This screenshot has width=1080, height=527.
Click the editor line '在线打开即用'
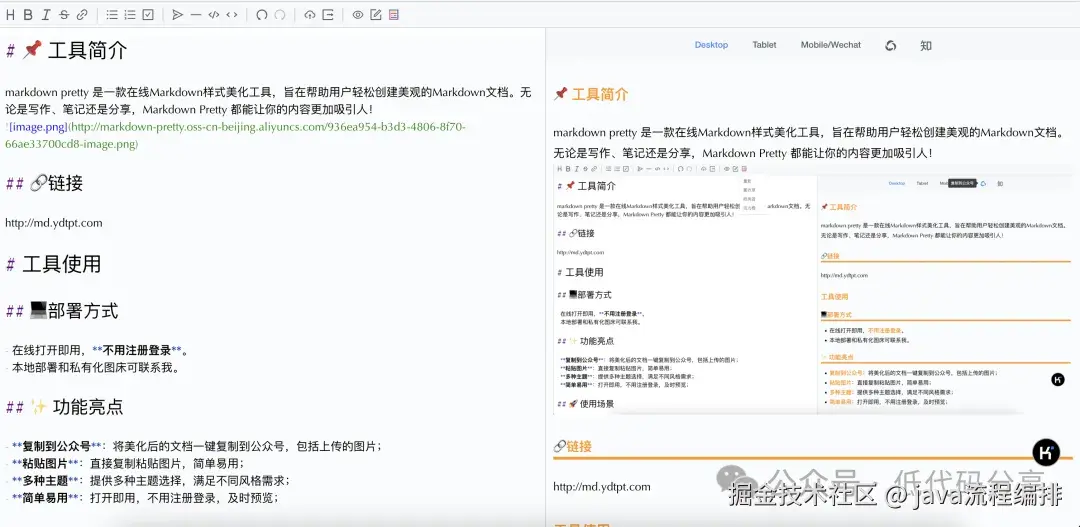(97, 351)
